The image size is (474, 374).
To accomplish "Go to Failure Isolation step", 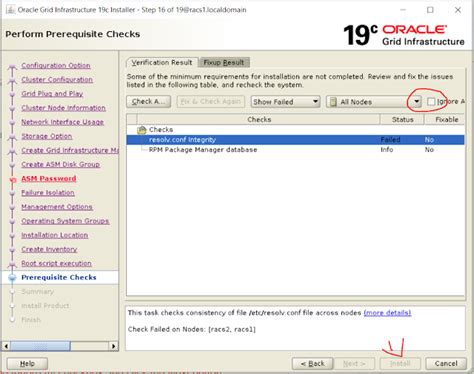I will (x=48, y=193).
